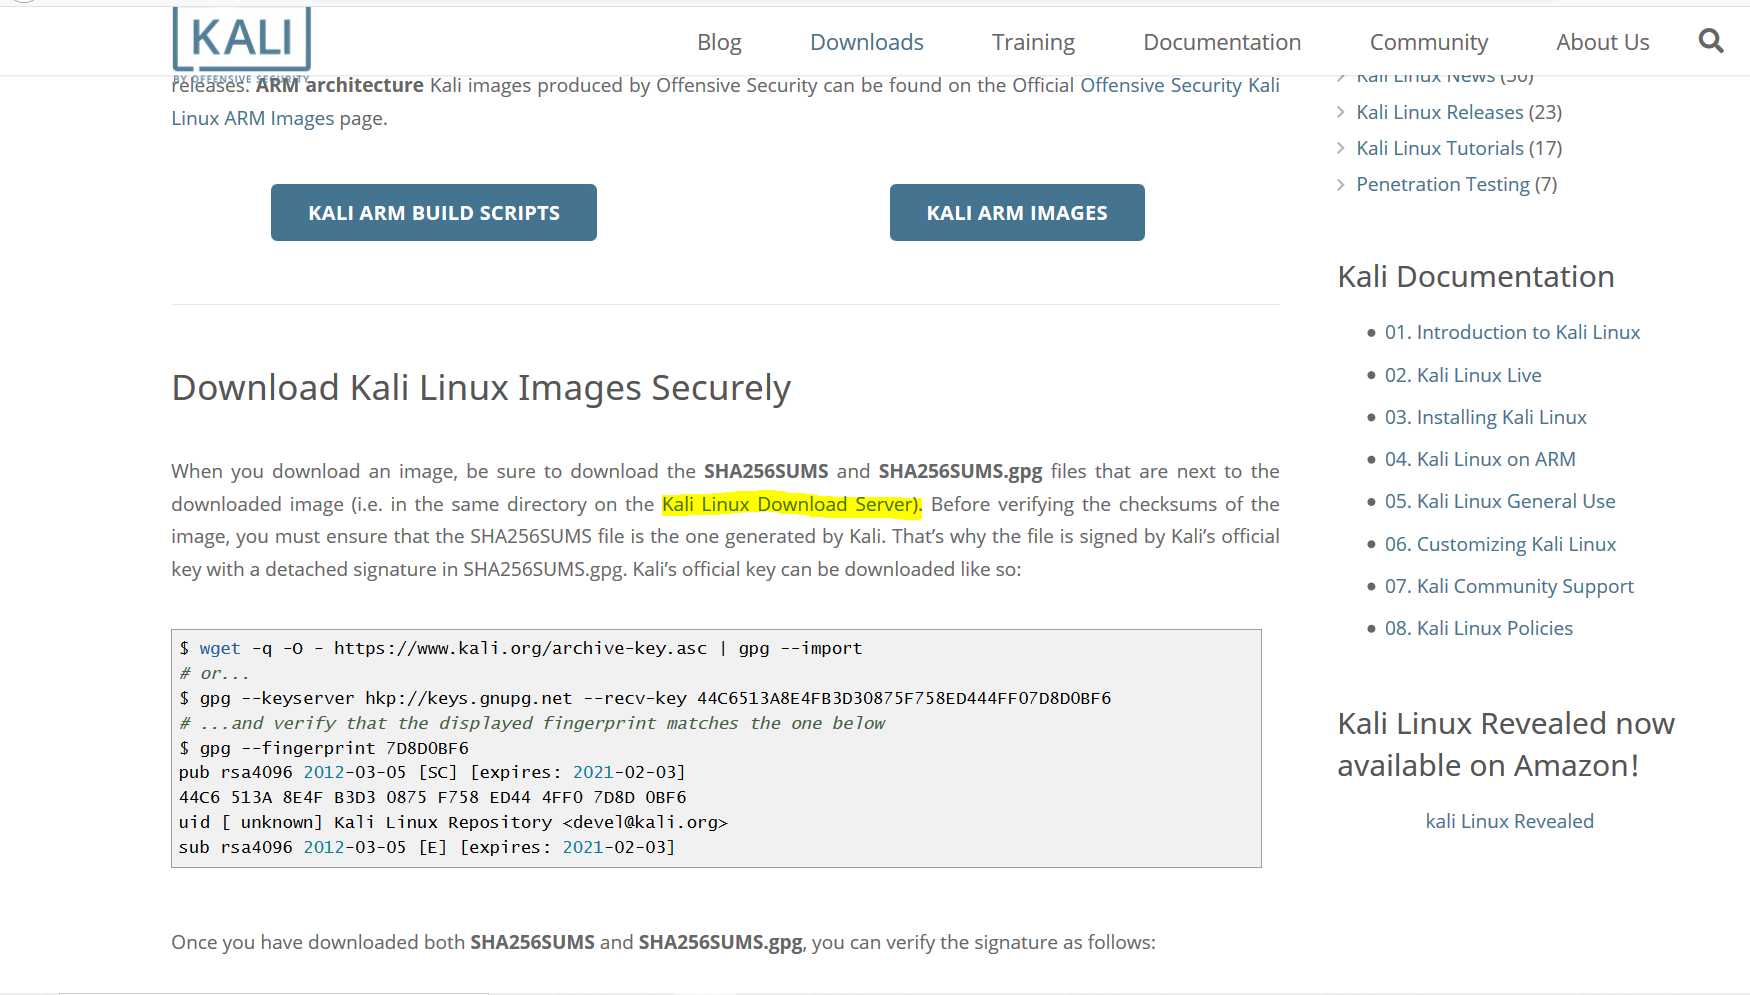Click the uid Kali Linux Repository line
1750x995 pixels.
[x=453, y=822]
